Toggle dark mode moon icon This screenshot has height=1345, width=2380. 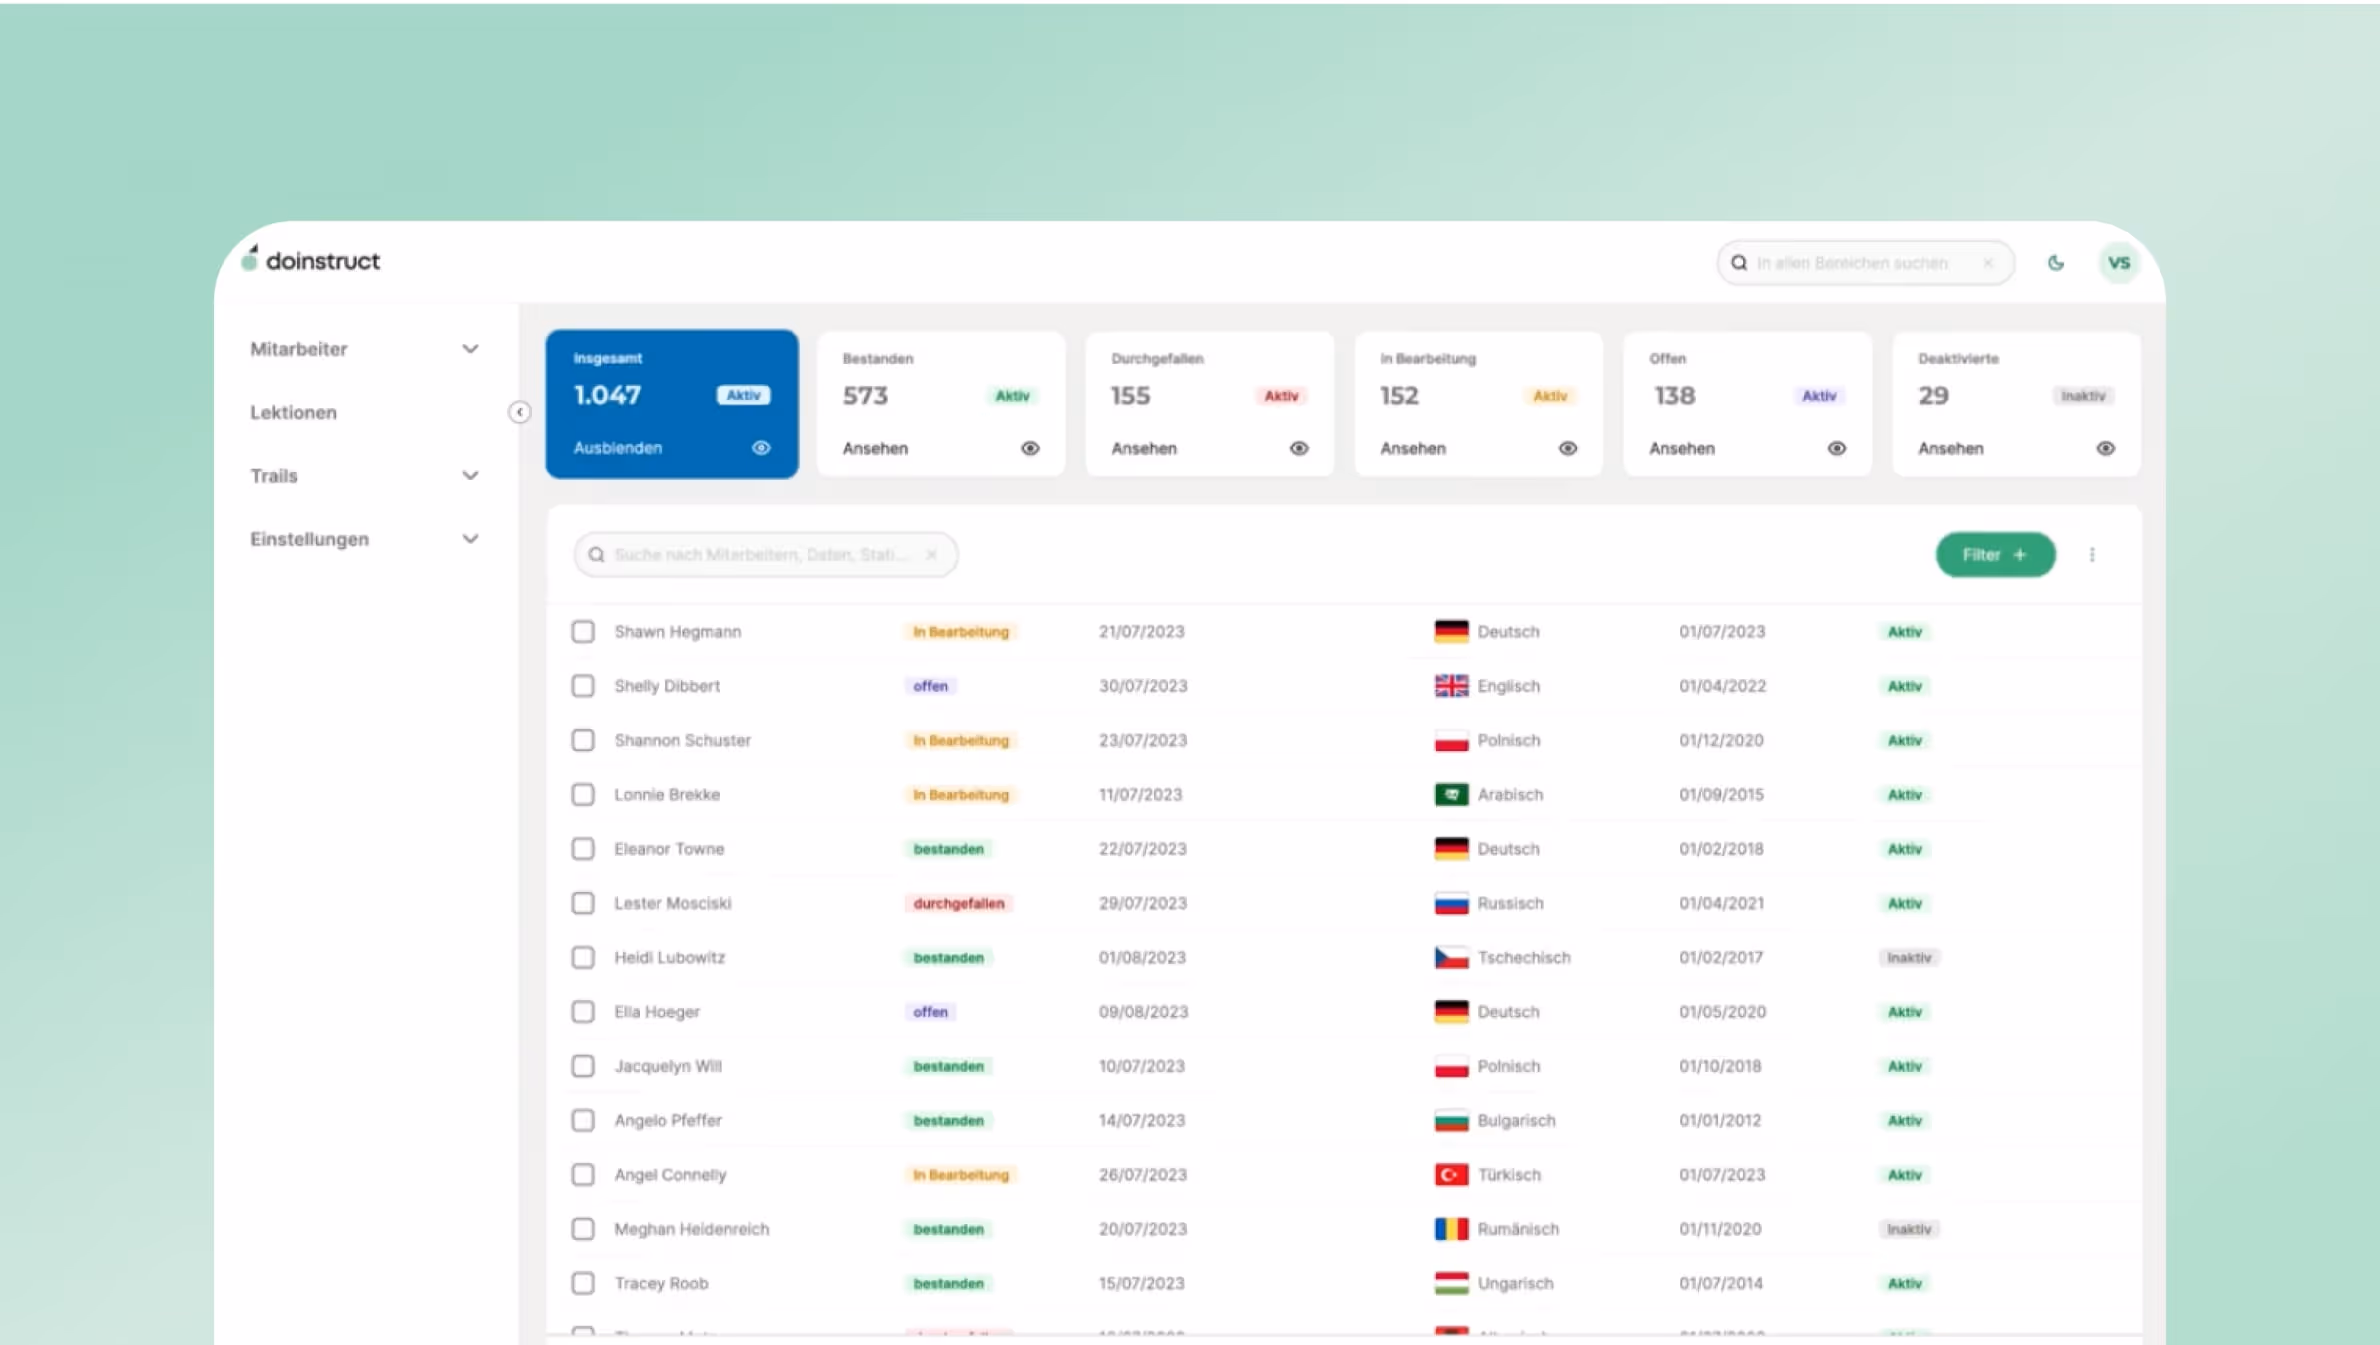(2055, 263)
